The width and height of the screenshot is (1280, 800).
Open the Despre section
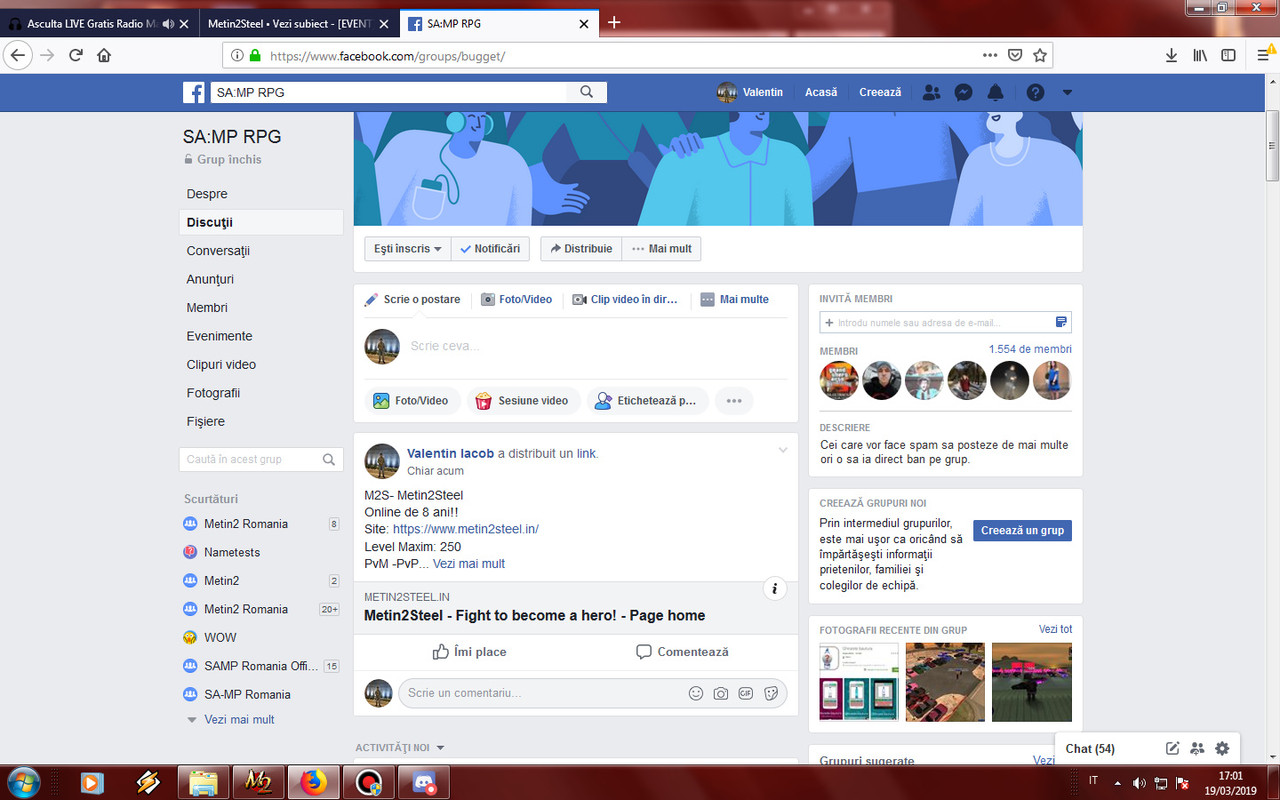click(x=207, y=194)
